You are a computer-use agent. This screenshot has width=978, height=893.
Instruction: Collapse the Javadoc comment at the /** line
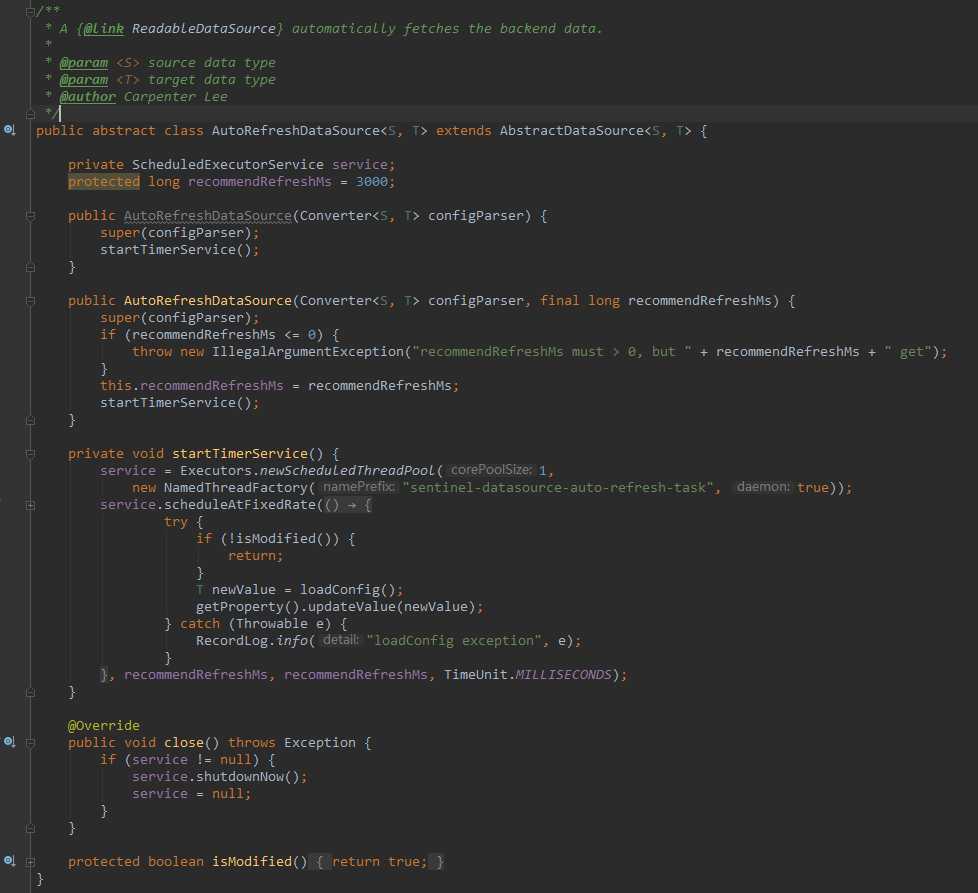click(31, 11)
